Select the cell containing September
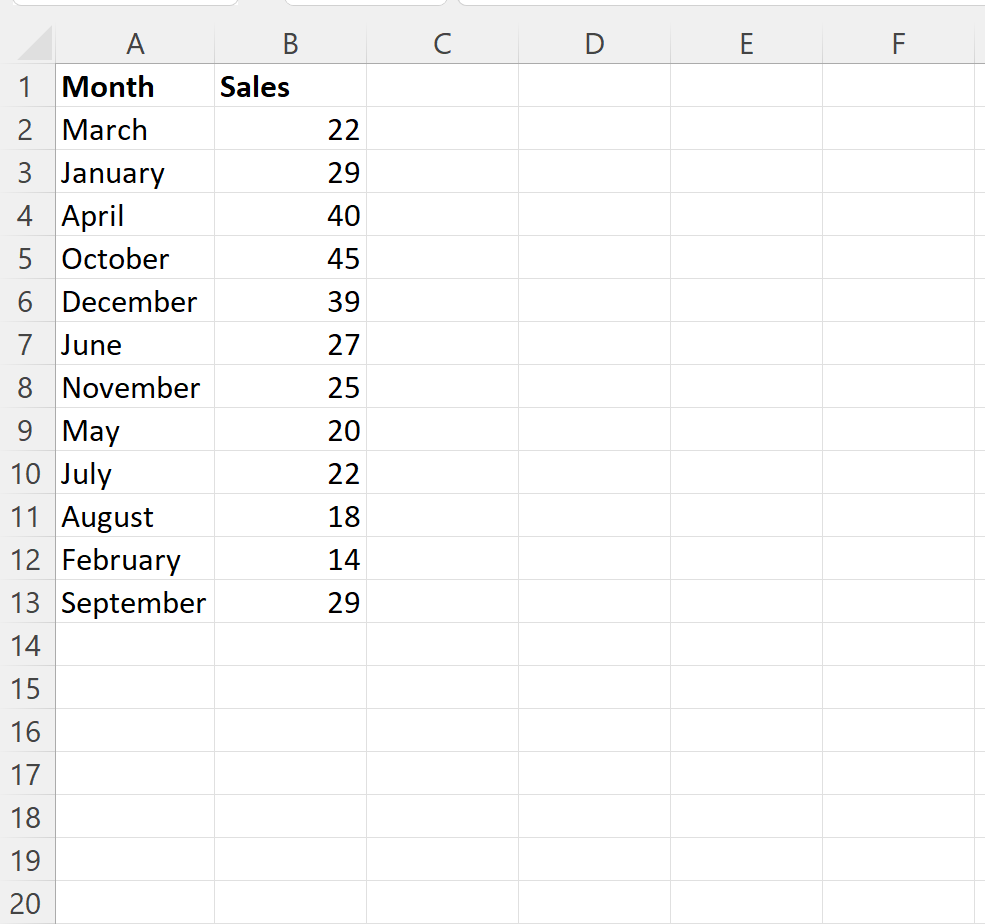The height and width of the screenshot is (924, 985). click(135, 602)
